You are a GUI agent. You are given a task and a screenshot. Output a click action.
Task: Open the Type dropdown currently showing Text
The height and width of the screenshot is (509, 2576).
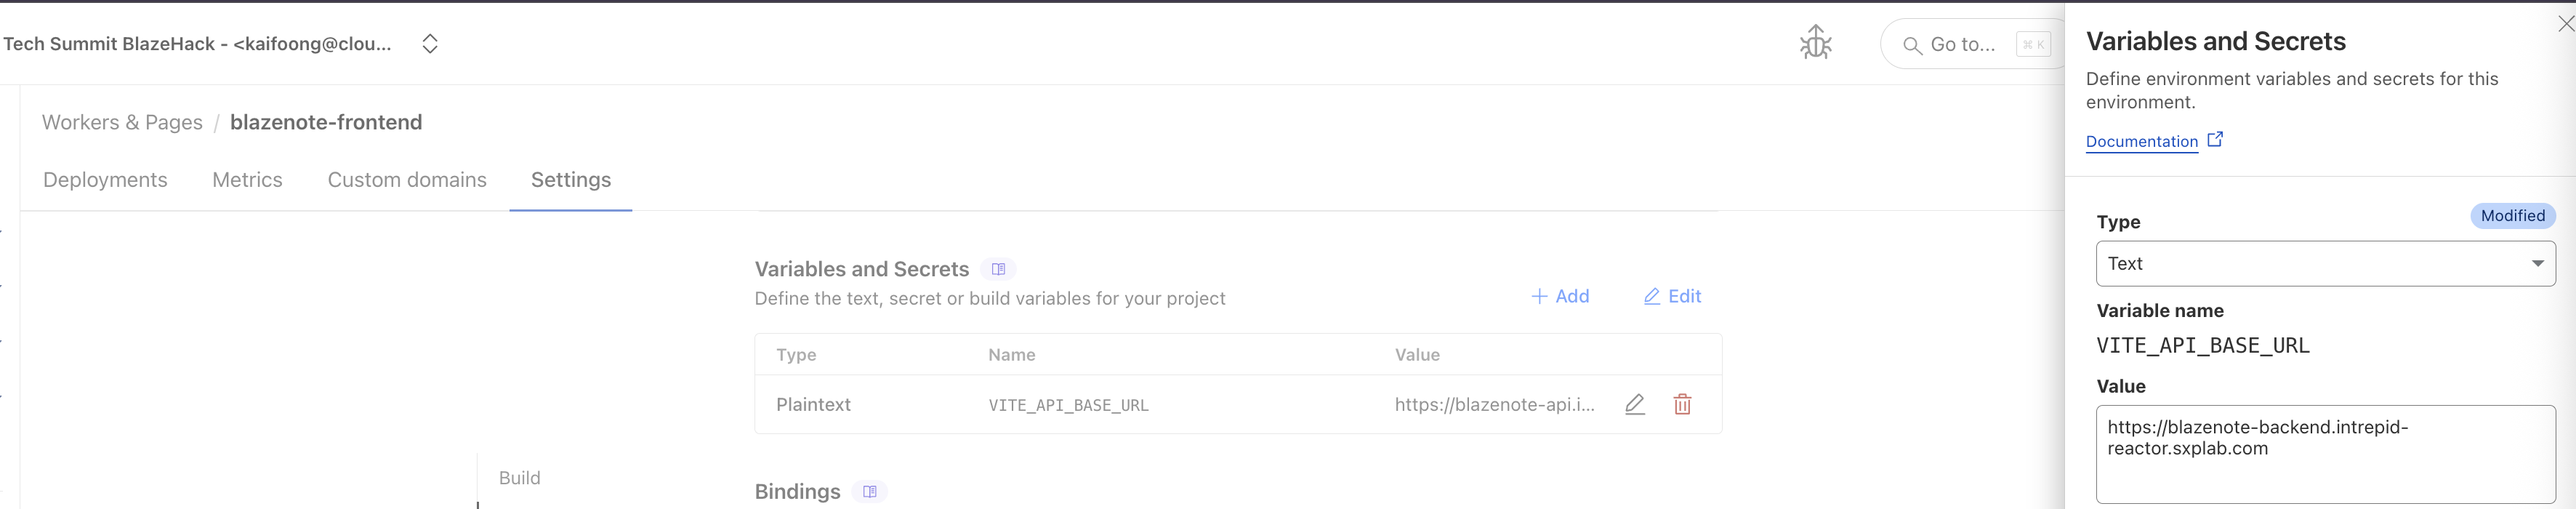[2324, 263]
